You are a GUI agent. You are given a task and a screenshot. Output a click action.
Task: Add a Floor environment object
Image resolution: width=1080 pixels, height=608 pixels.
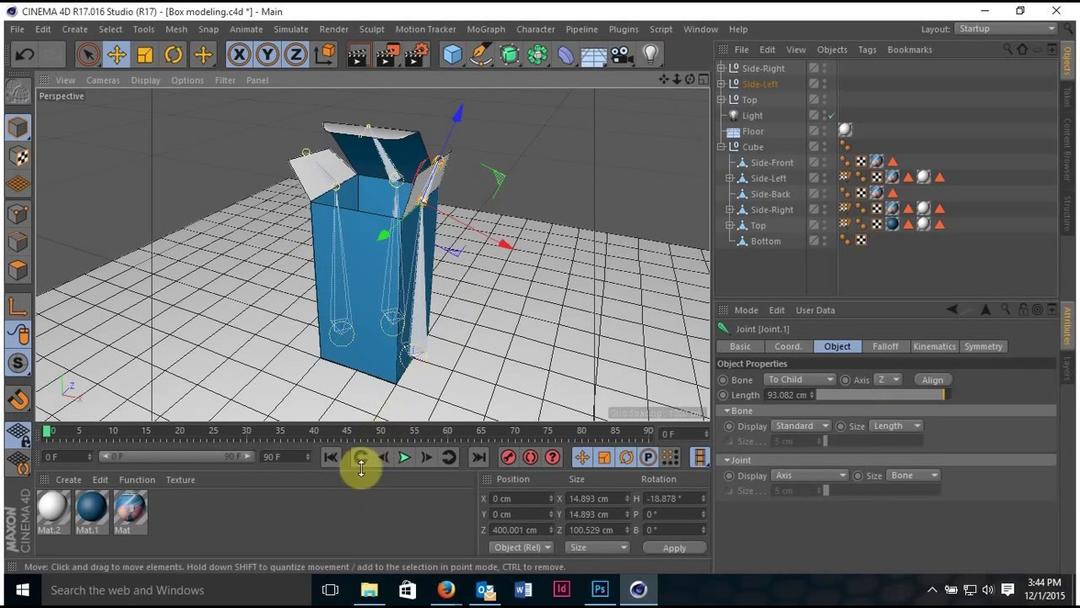click(593, 54)
